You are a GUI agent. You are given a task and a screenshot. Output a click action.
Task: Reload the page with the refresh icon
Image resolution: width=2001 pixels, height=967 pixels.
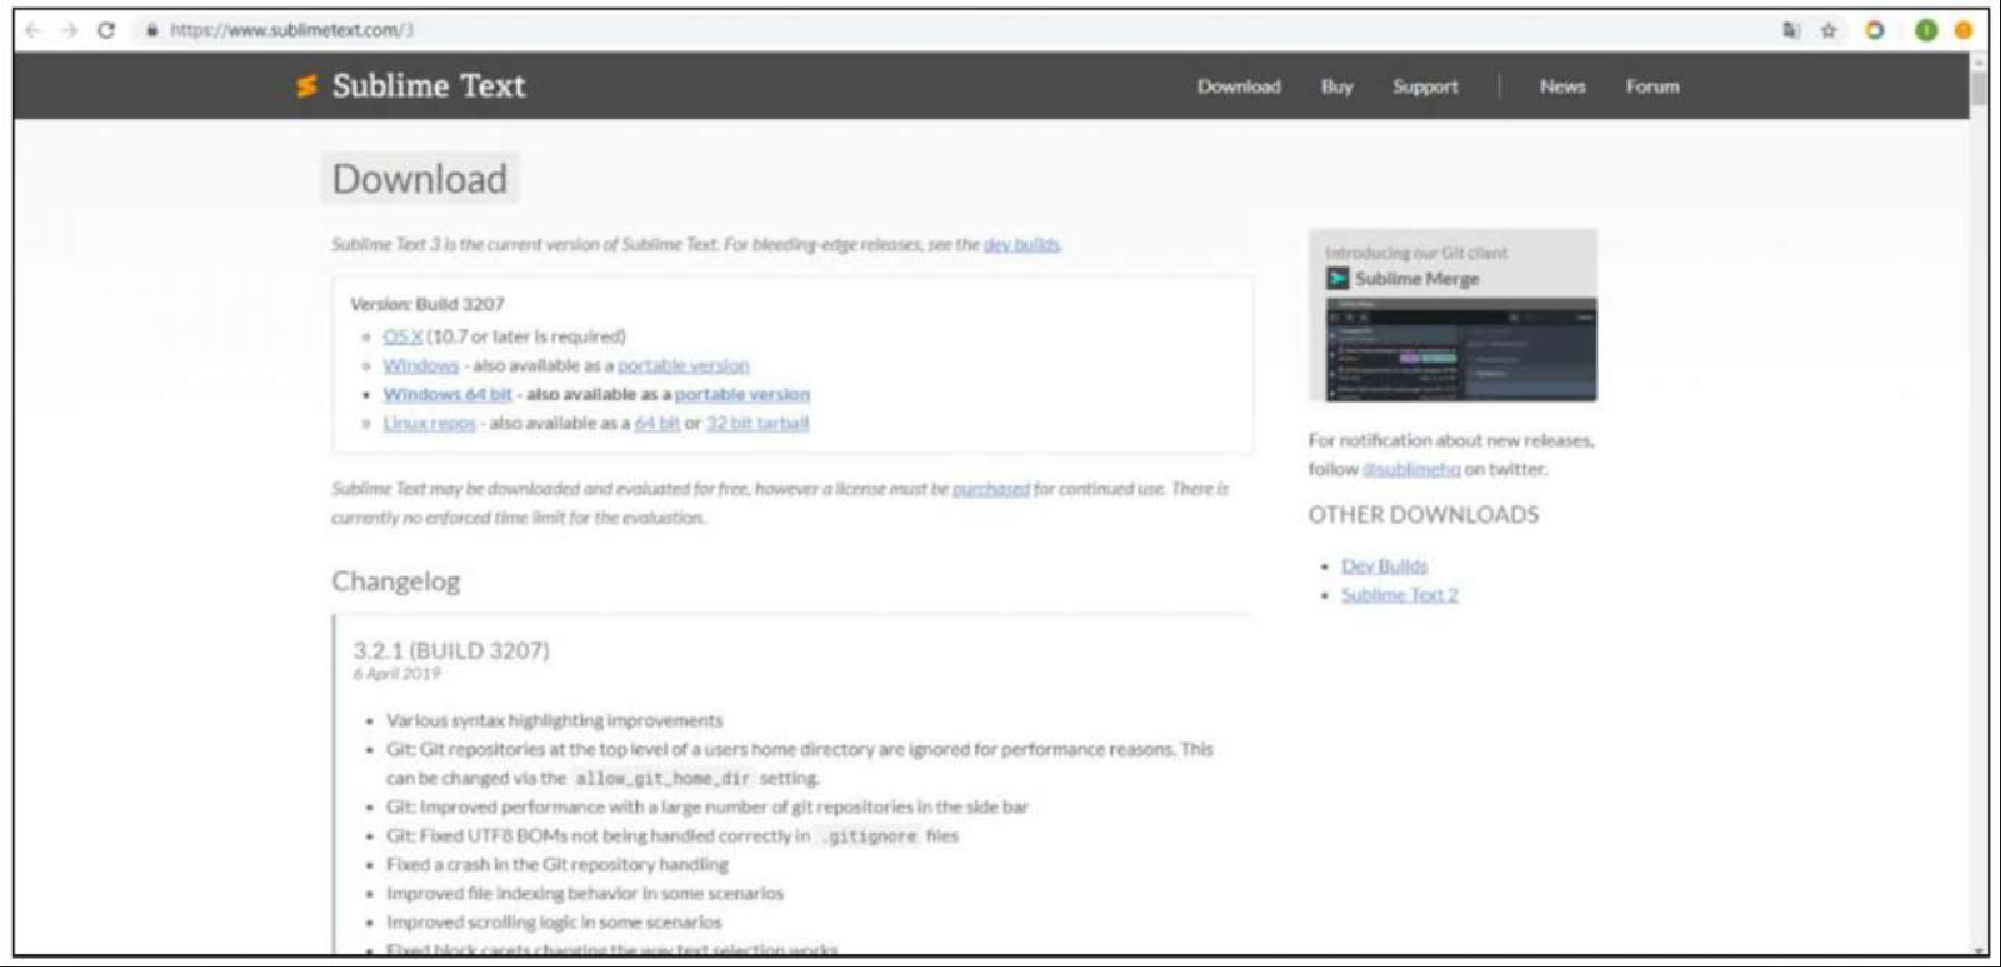click(106, 30)
